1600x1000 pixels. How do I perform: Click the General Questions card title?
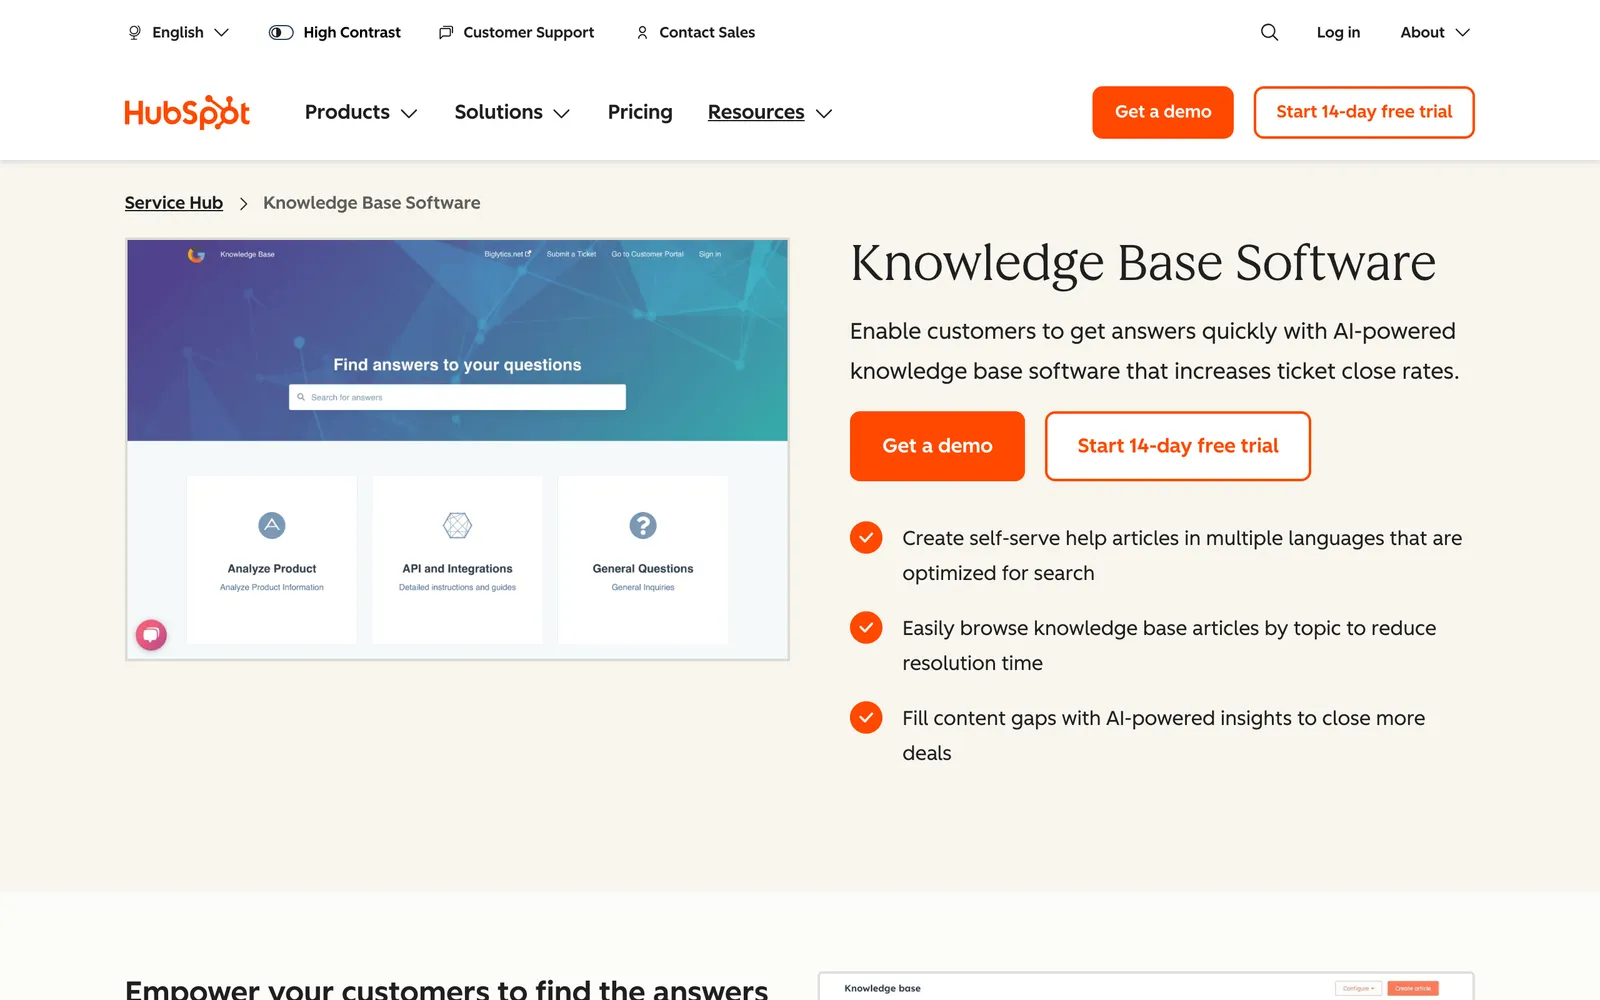tap(643, 568)
